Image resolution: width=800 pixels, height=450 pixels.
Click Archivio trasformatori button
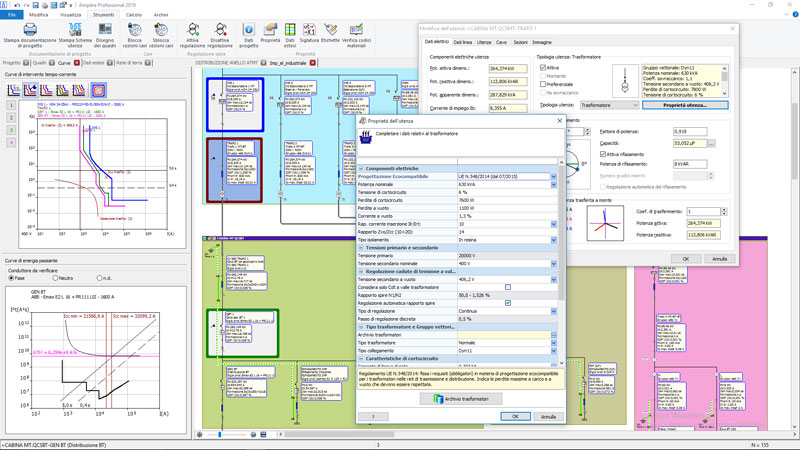pos(461,399)
